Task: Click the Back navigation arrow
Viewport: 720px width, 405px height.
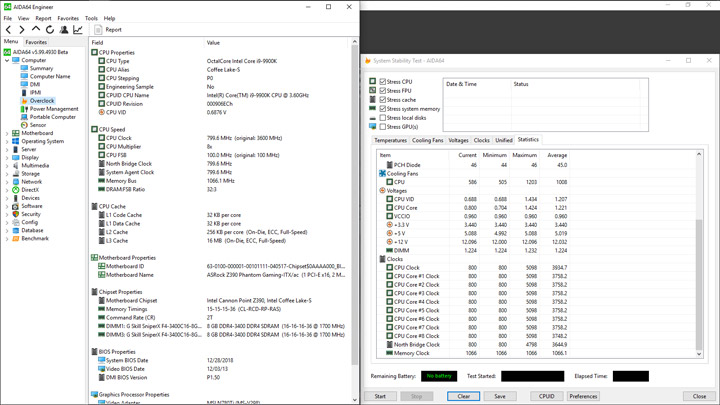Action: coord(9,30)
